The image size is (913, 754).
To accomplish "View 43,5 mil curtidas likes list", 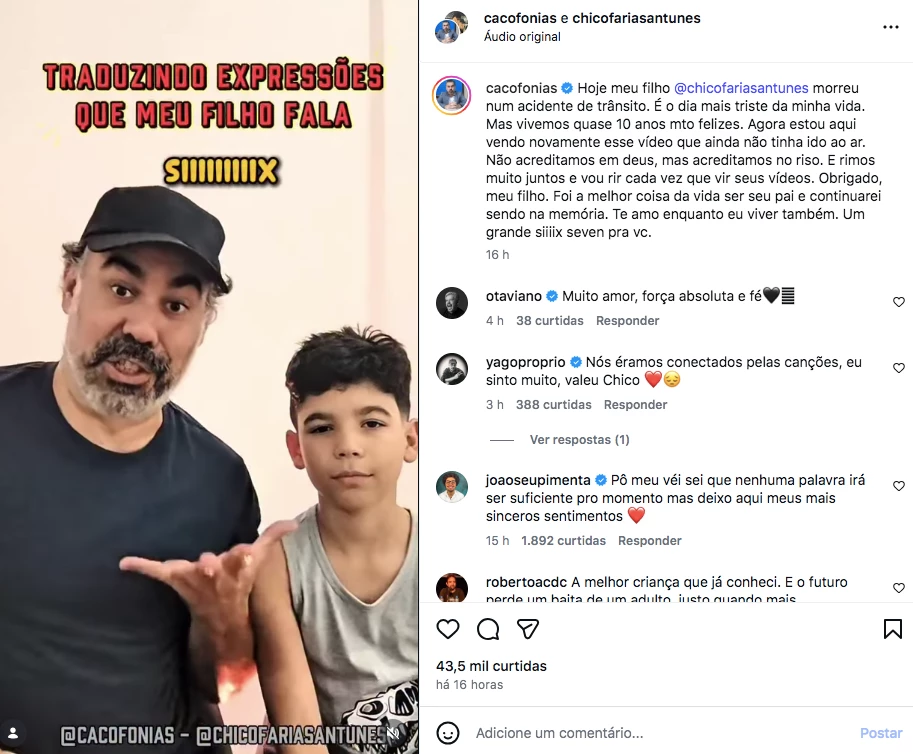I will click(491, 666).
